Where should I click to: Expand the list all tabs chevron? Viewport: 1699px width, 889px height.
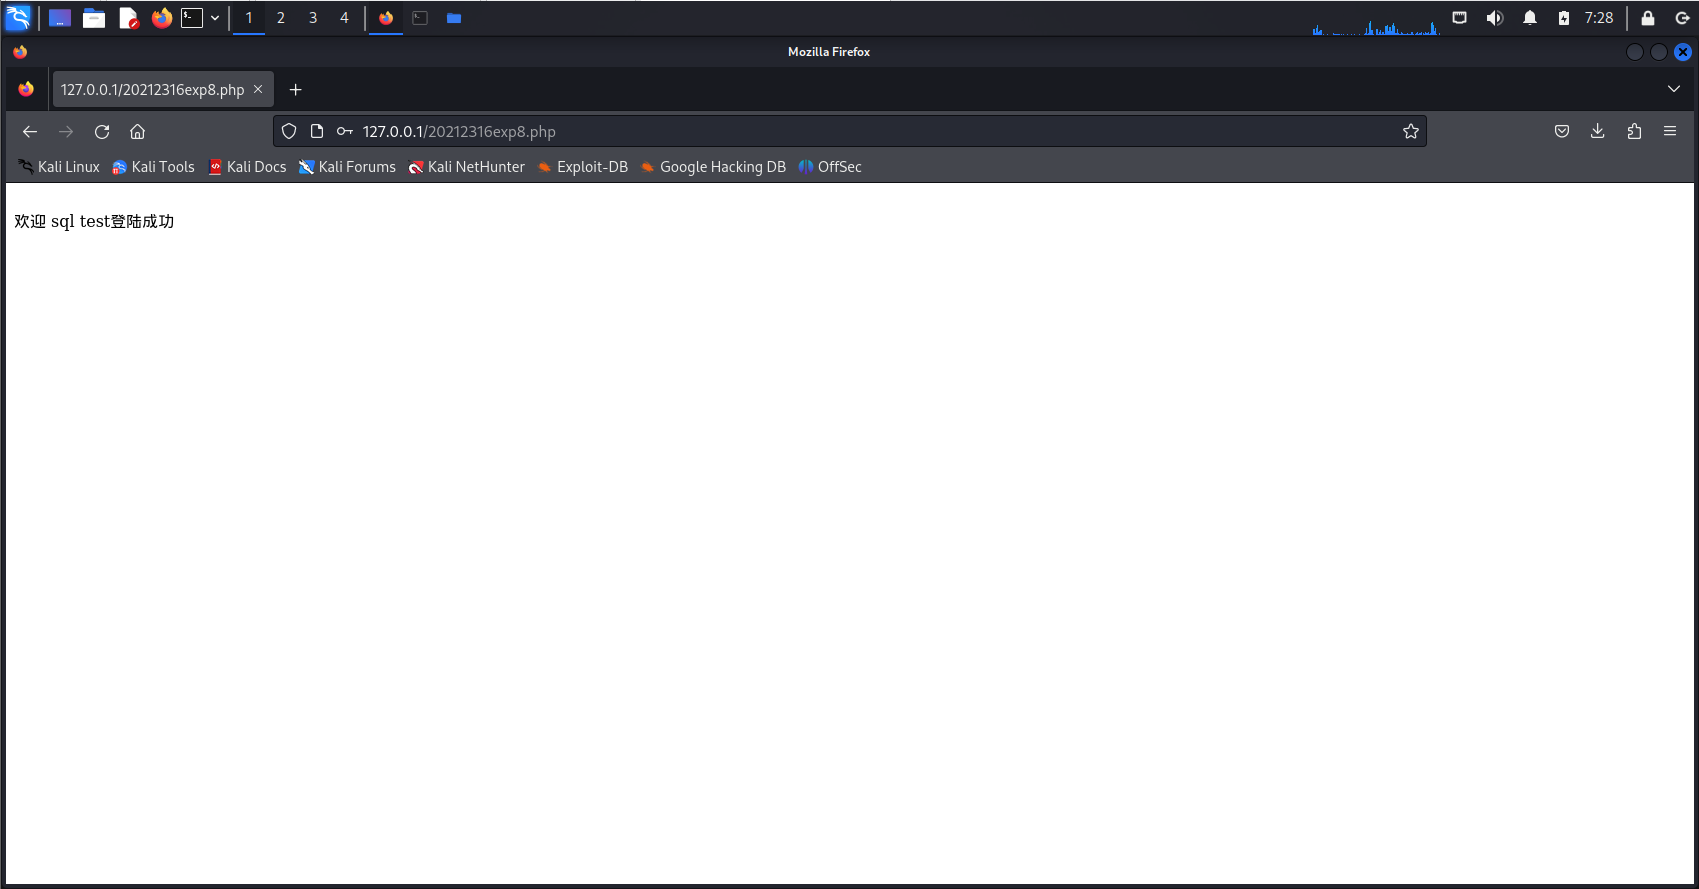tap(1674, 89)
